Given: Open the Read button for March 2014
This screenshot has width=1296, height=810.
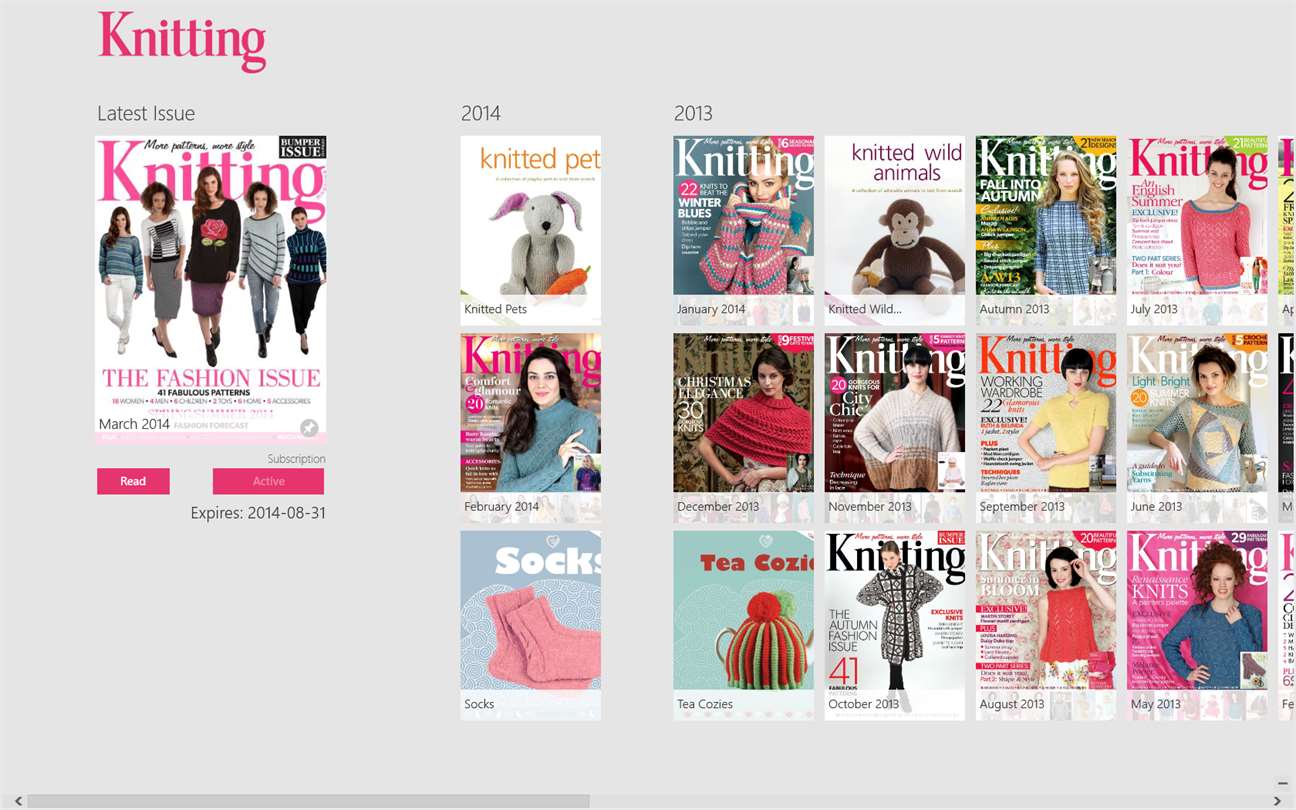Looking at the screenshot, I should click(133, 481).
